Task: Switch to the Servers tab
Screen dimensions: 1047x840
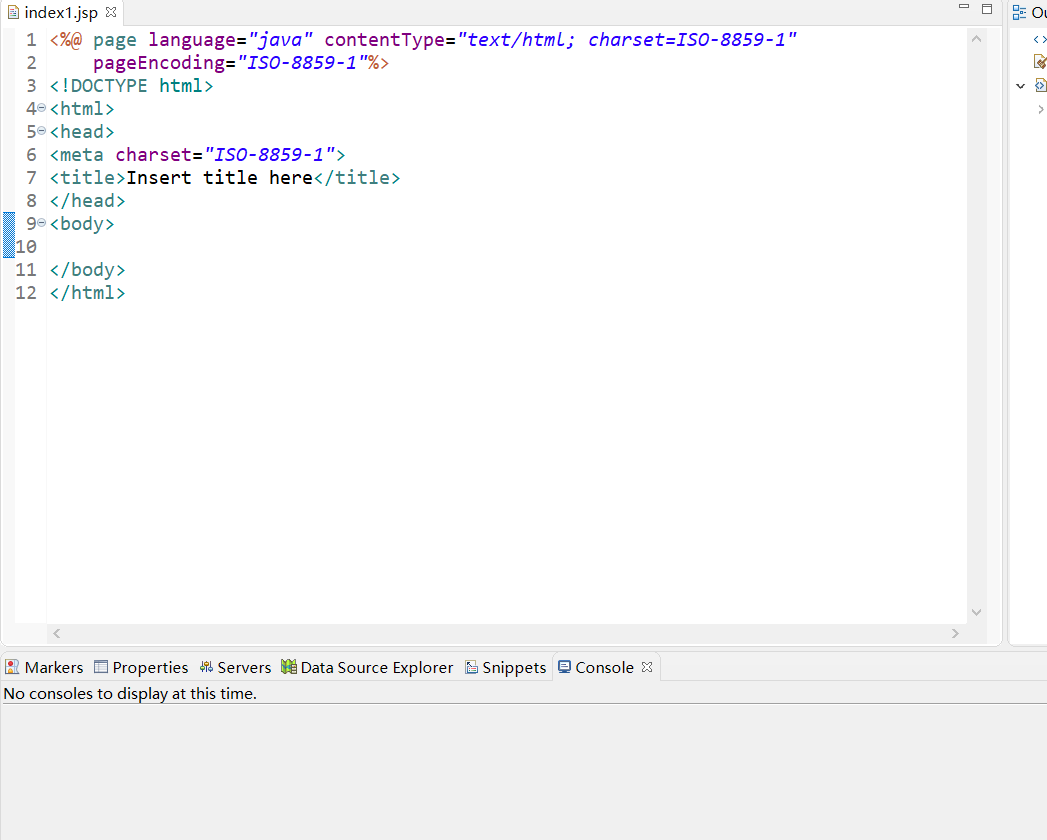Action: (235, 667)
